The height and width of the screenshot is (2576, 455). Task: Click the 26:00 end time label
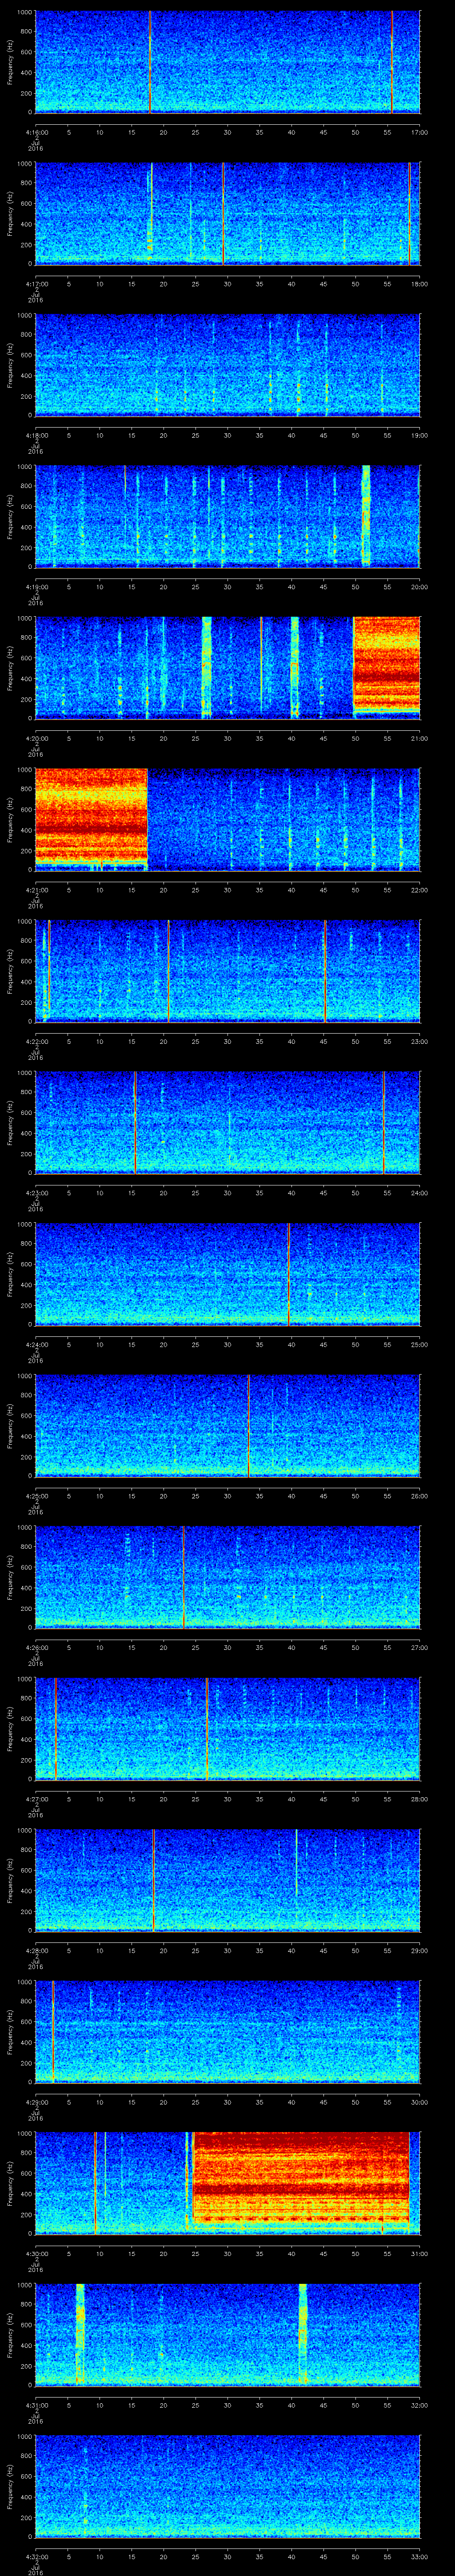pyautogui.click(x=419, y=1496)
